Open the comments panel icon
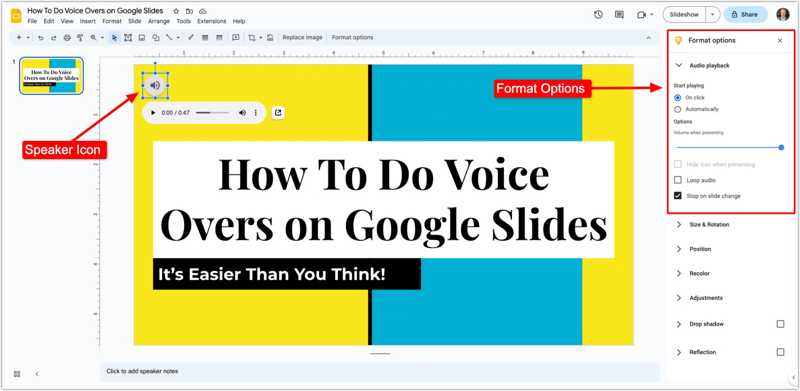The image size is (800, 391). 619,15
